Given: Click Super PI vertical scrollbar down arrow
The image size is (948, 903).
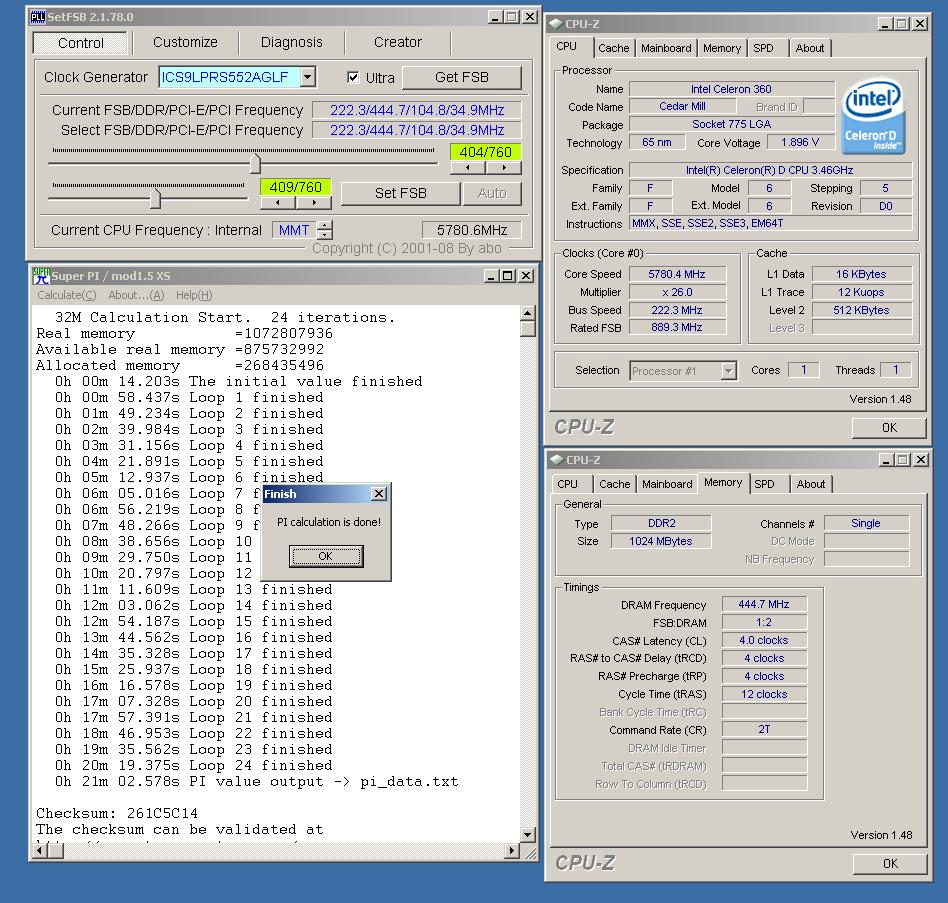Looking at the screenshot, I should [527, 835].
